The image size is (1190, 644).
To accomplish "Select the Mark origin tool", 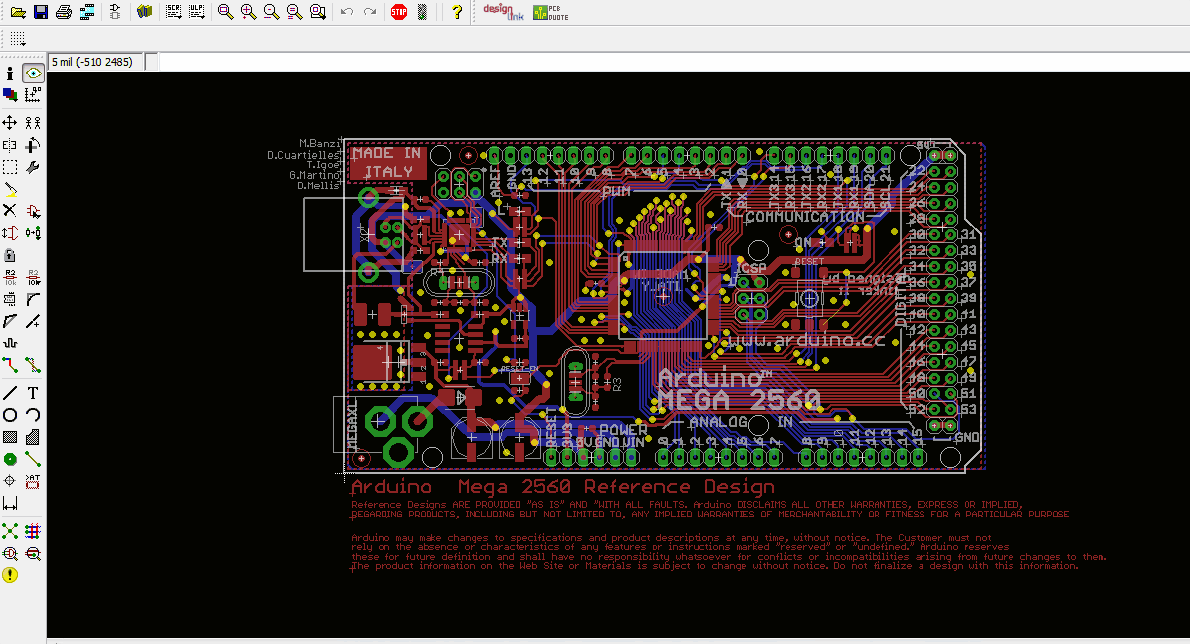I will 33,95.
